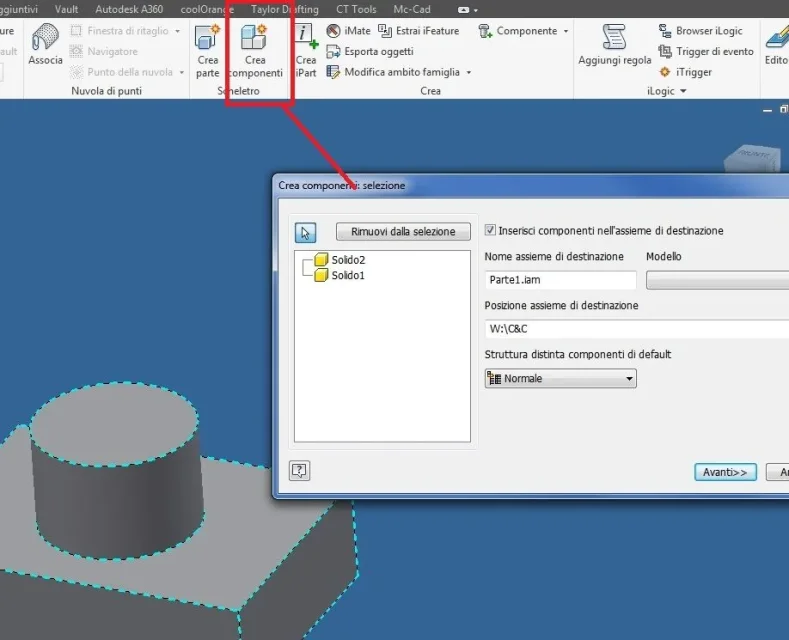Select Solido2 in the selection list
Viewport: 789px width, 640px height.
(348, 260)
